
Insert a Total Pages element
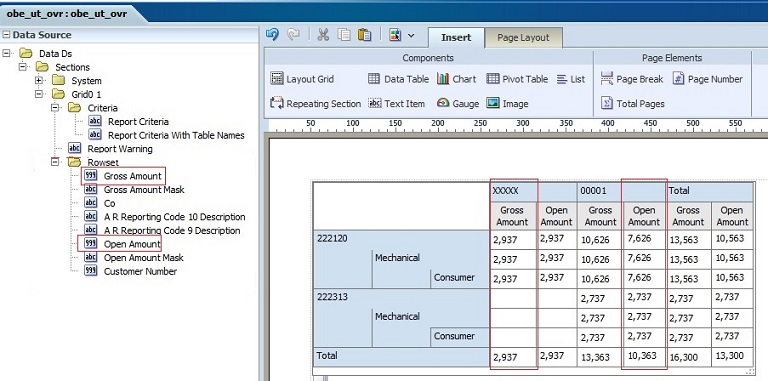tap(633, 103)
